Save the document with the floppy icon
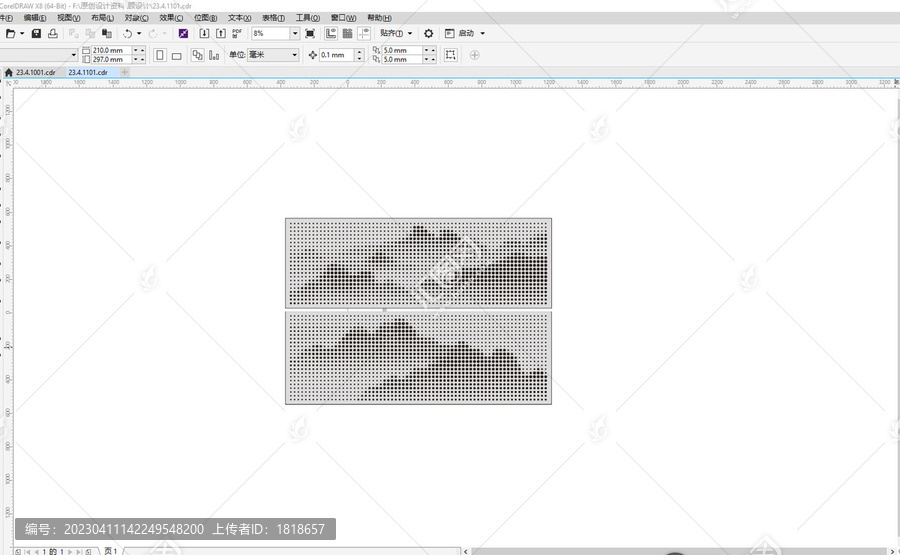 [36, 34]
